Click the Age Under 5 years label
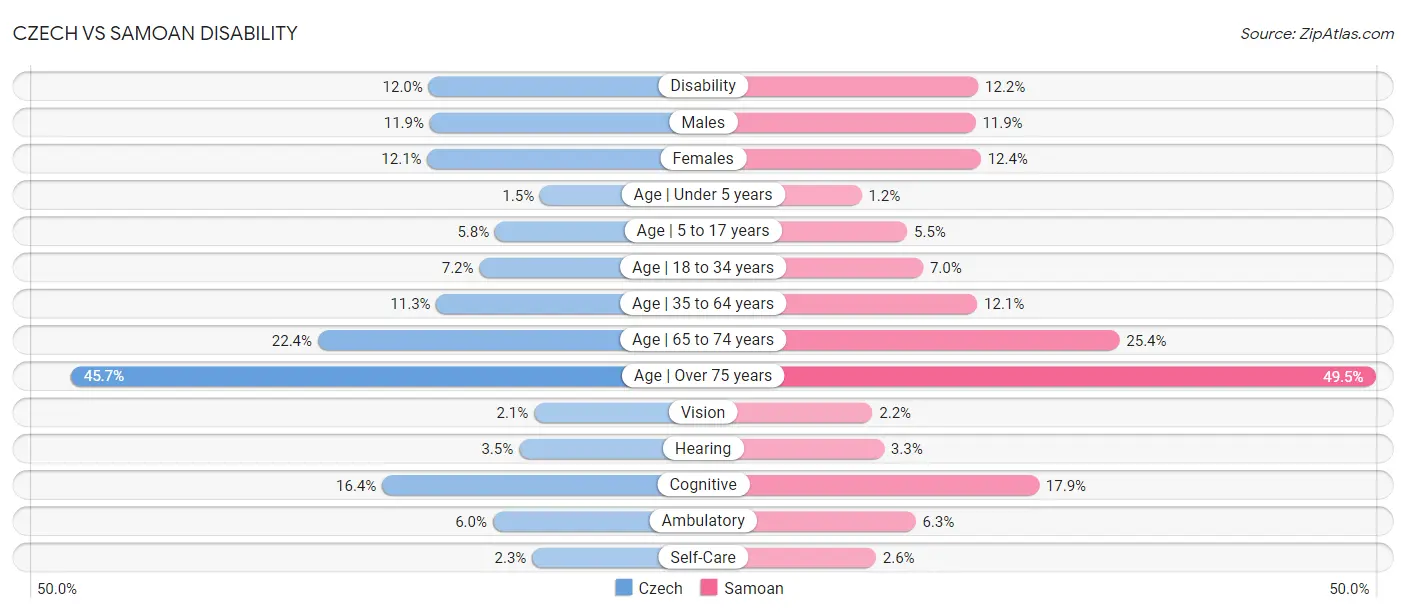 pos(703,195)
